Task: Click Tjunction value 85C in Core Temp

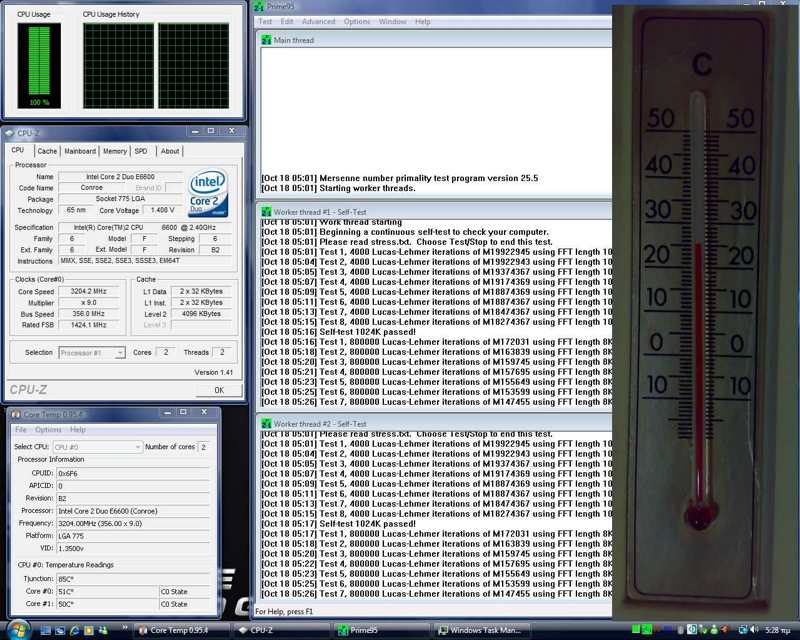Action: pyautogui.click(x=133, y=579)
